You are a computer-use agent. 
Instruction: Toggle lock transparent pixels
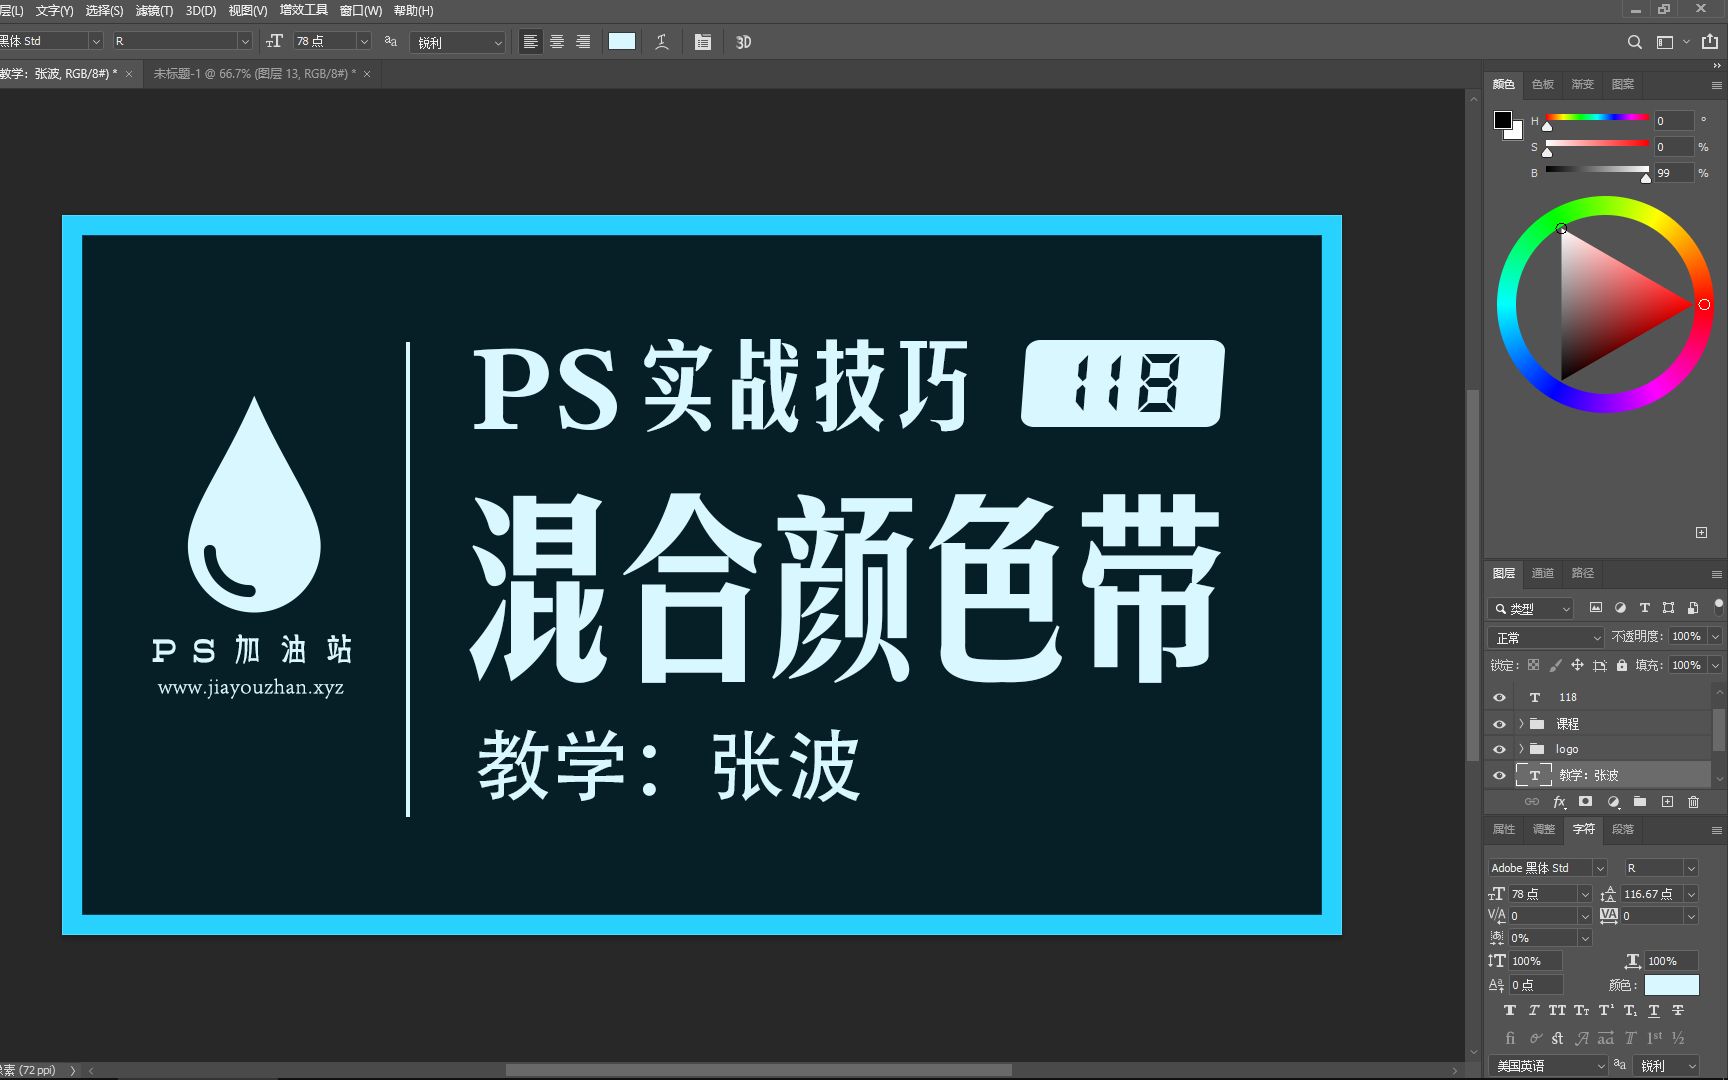click(1533, 665)
